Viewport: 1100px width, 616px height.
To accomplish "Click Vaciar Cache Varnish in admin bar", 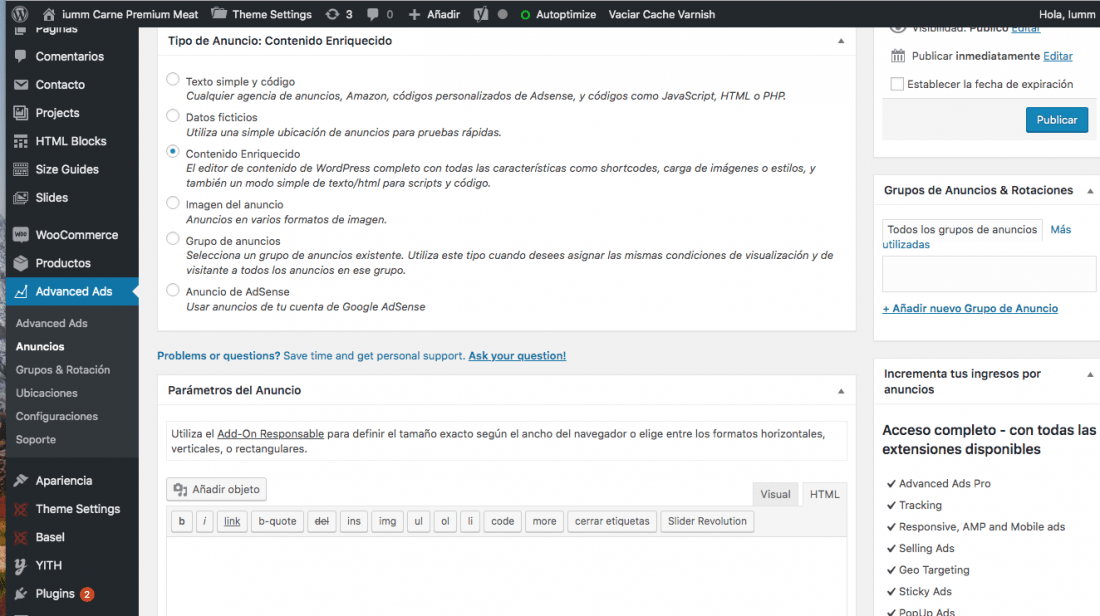I will tap(662, 14).
